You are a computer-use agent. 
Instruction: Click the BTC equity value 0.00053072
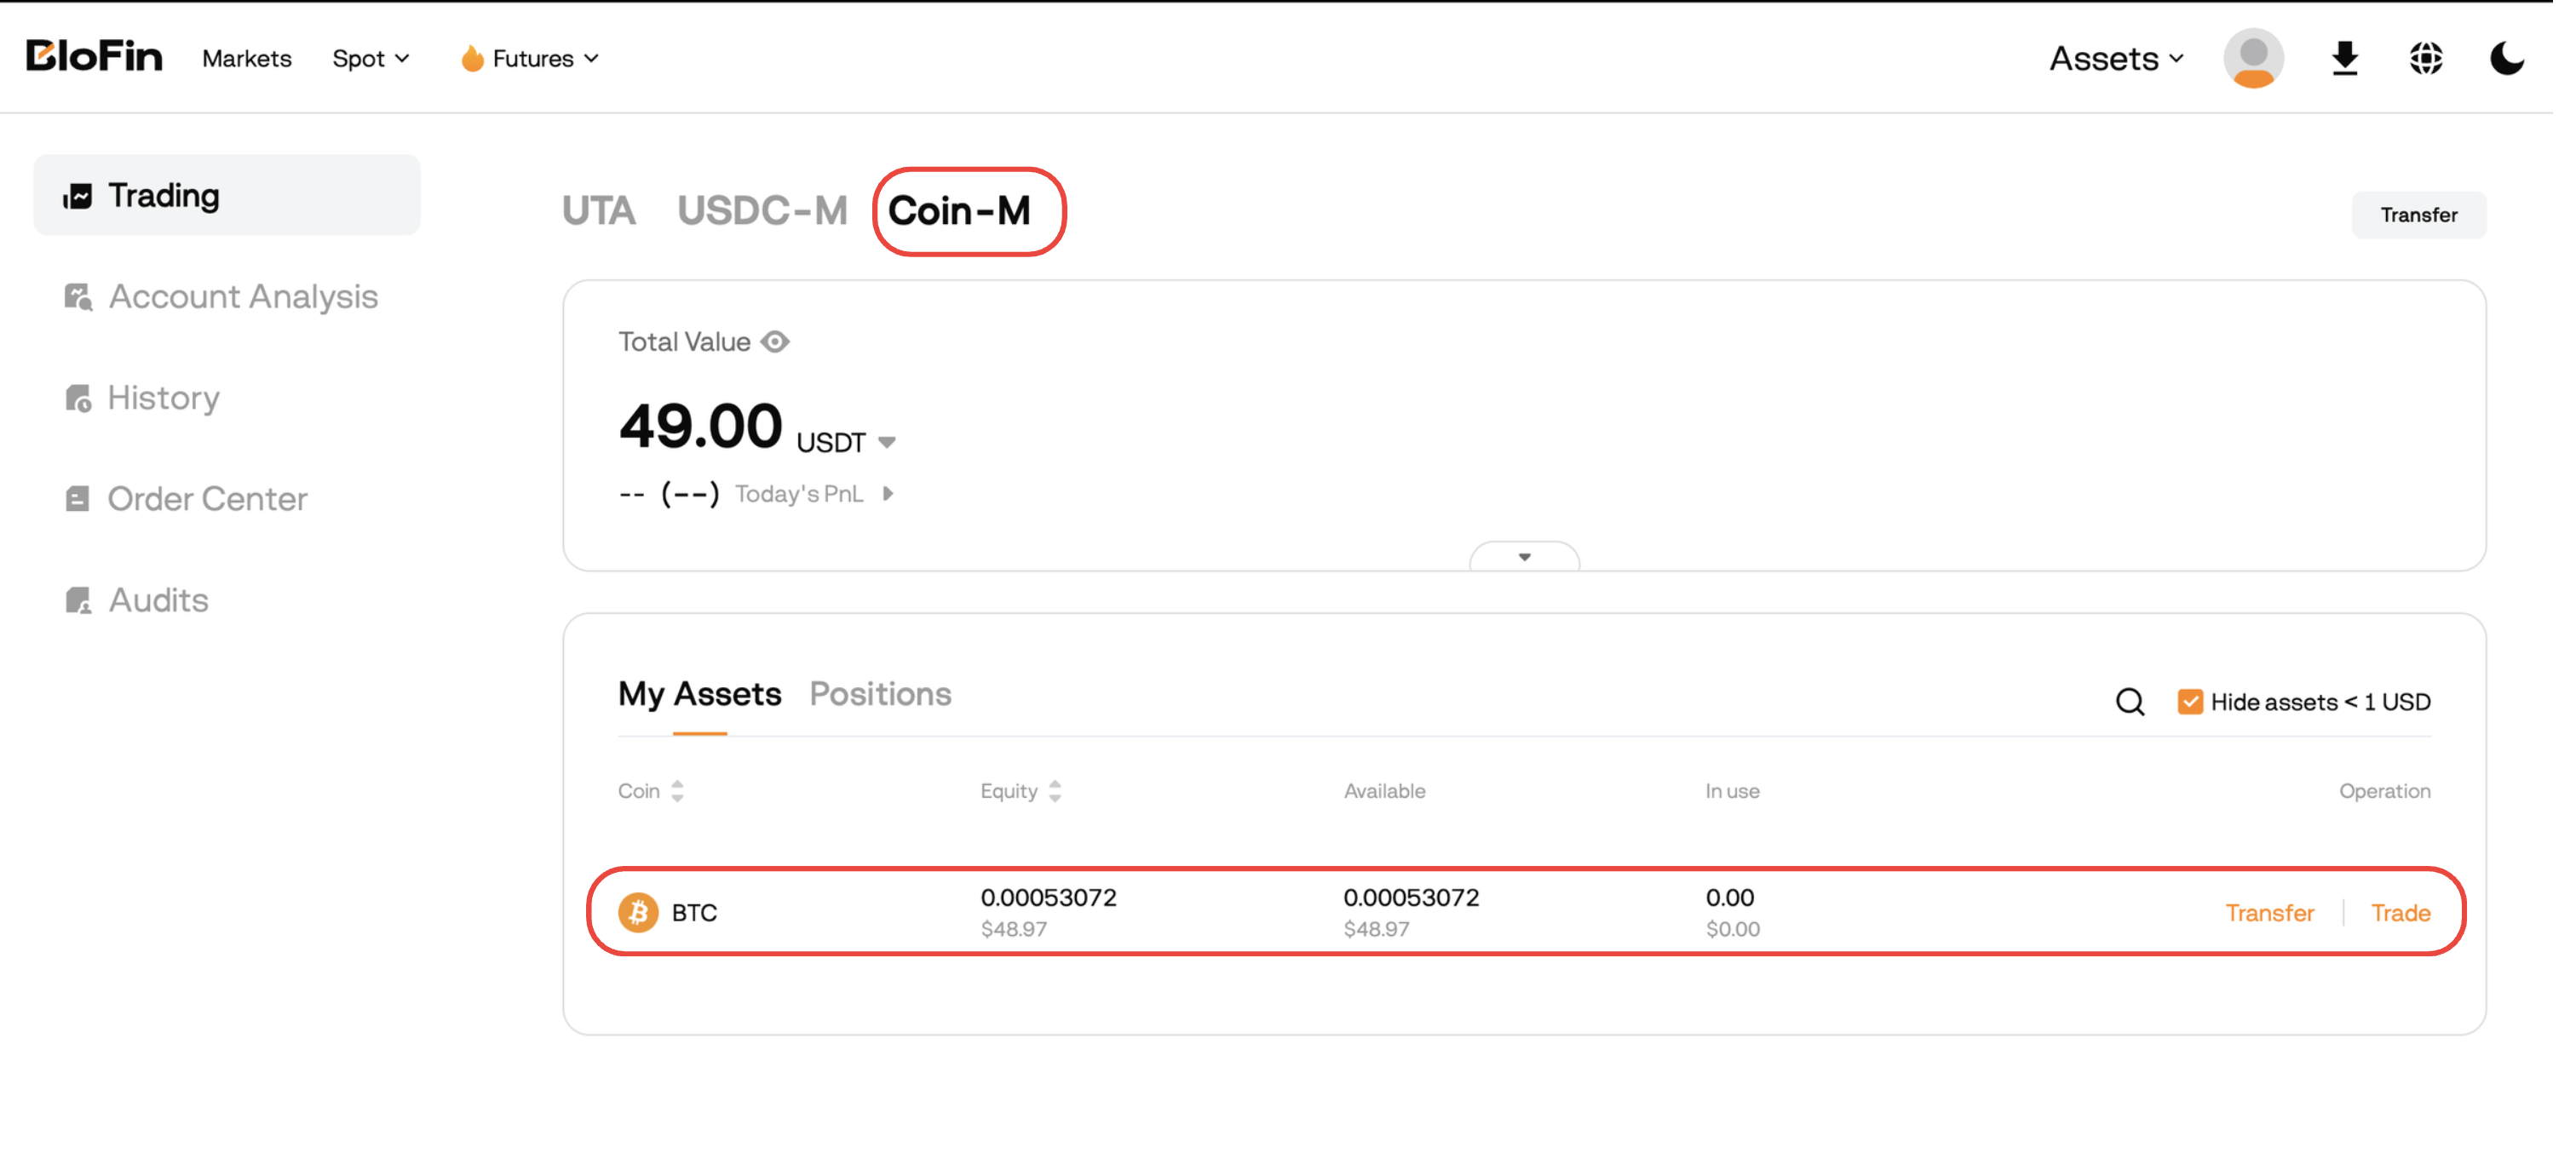[1048, 897]
